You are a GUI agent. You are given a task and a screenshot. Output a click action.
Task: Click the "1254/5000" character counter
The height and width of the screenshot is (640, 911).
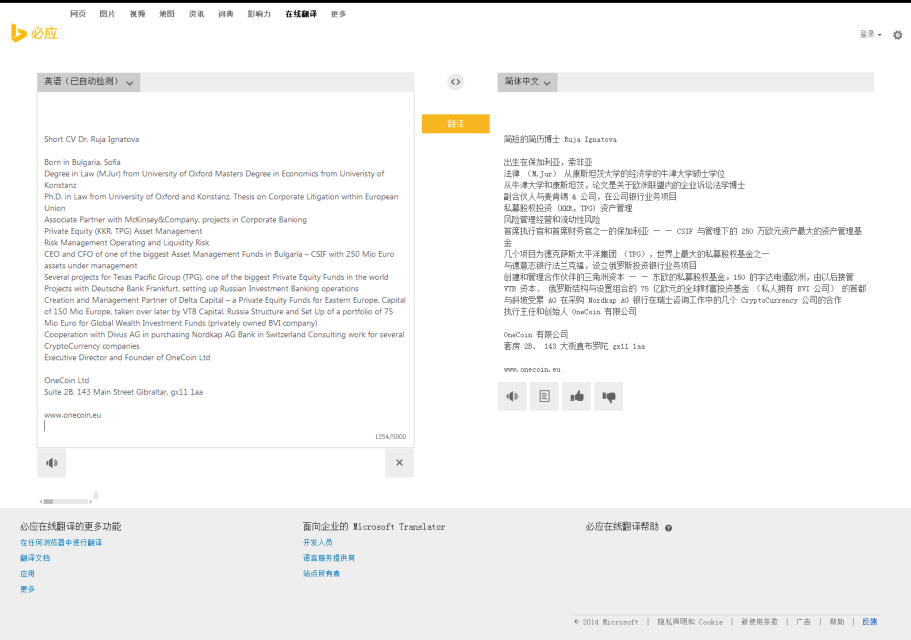pyautogui.click(x=390, y=437)
